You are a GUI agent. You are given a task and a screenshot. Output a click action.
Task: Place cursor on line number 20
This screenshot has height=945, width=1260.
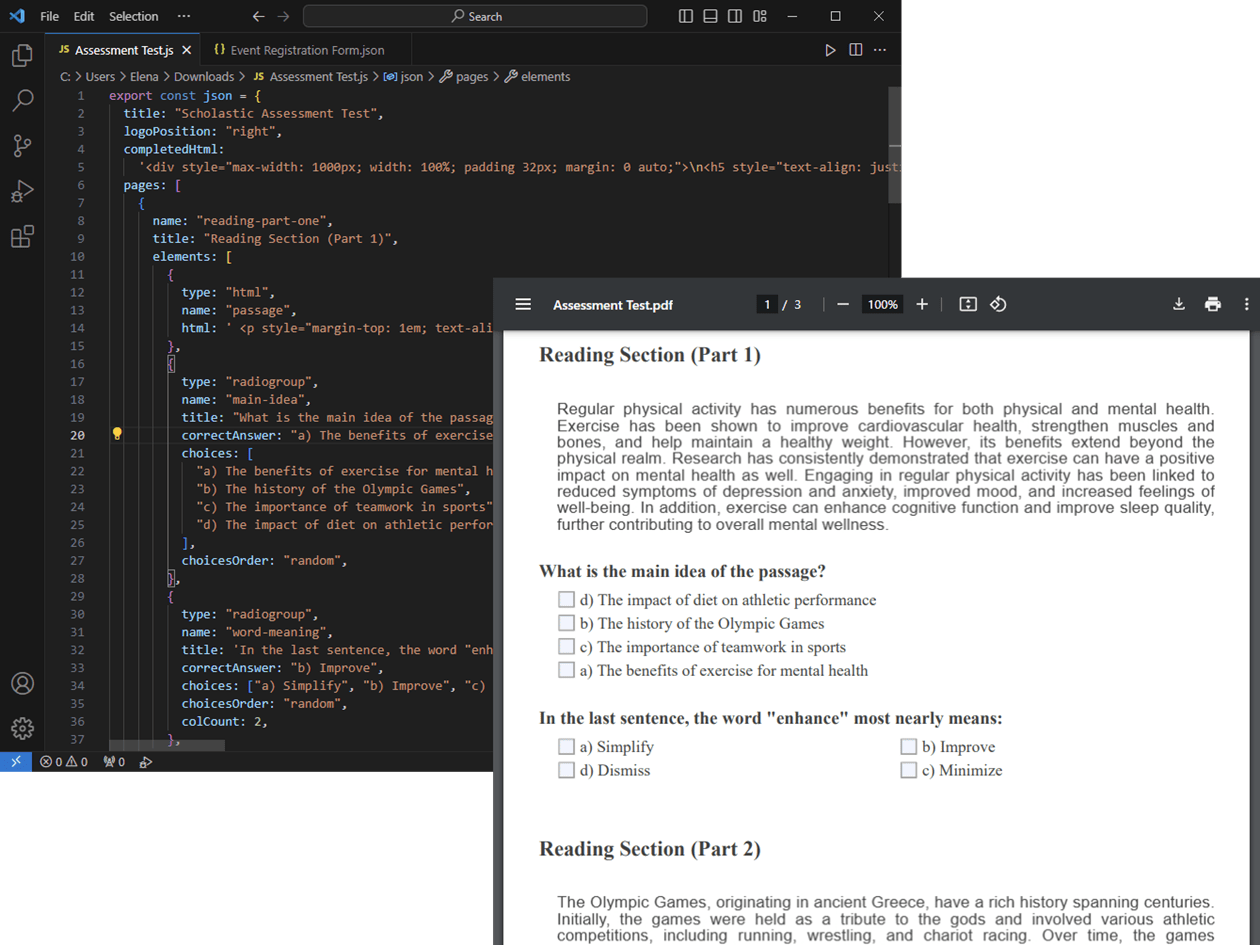(78, 435)
